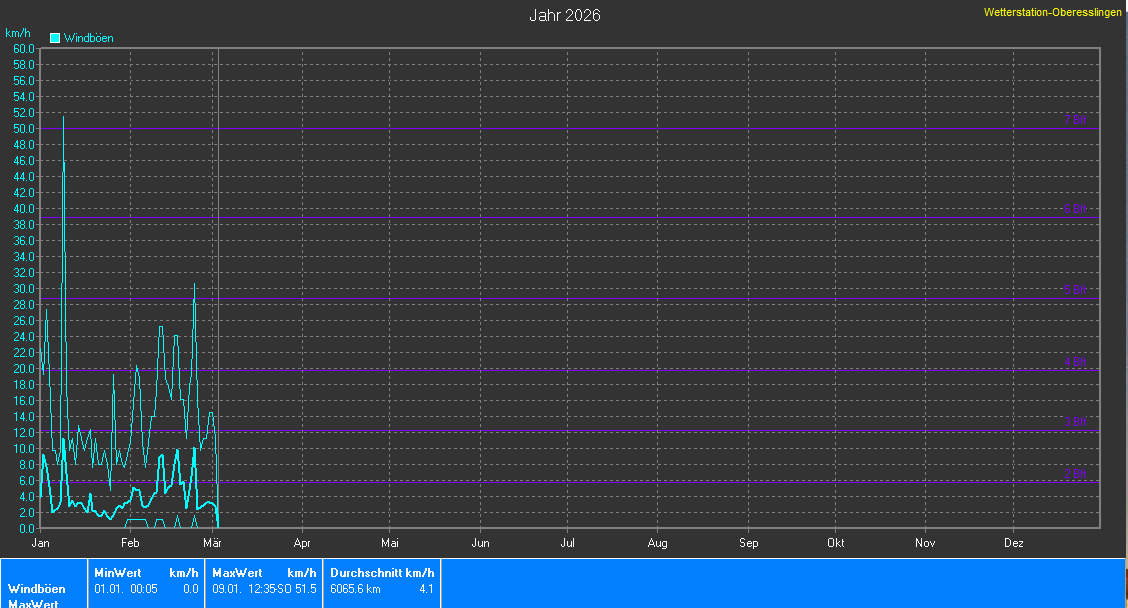1128x608 pixels.
Task: Click the 6 Bft threshold label
Action: (1075, 209)
